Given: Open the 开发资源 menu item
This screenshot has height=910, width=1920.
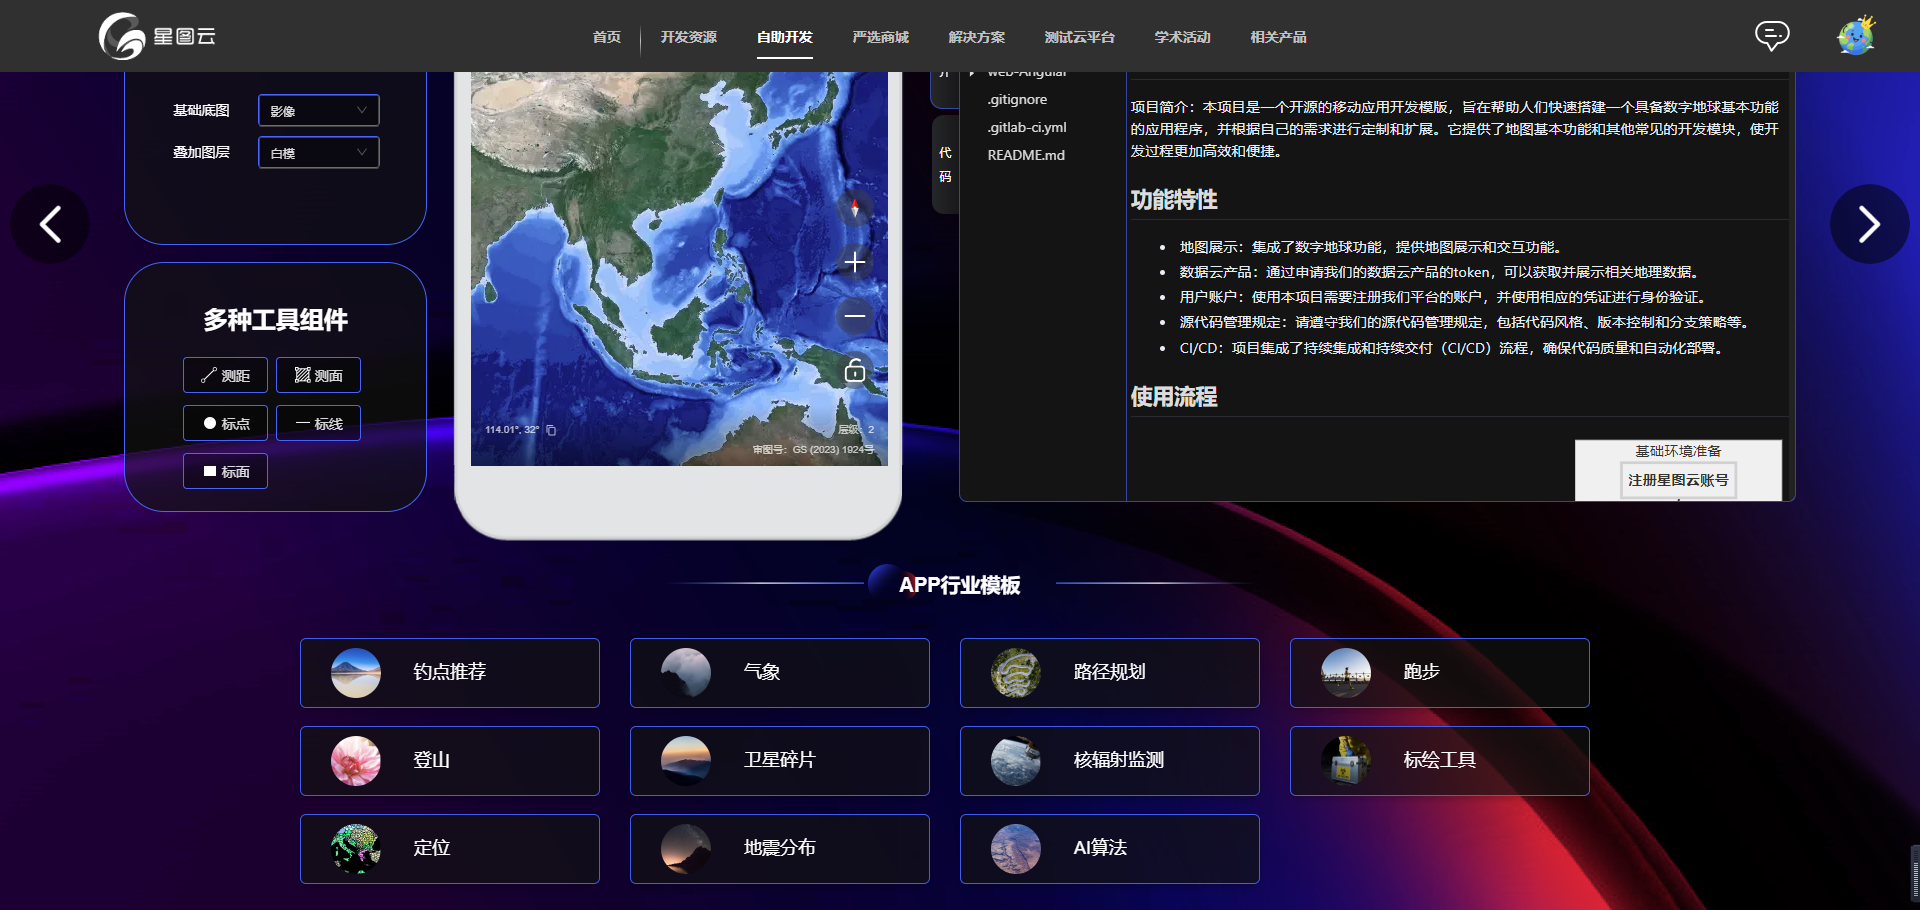Looking at the screenshot, I should point(689,37).
